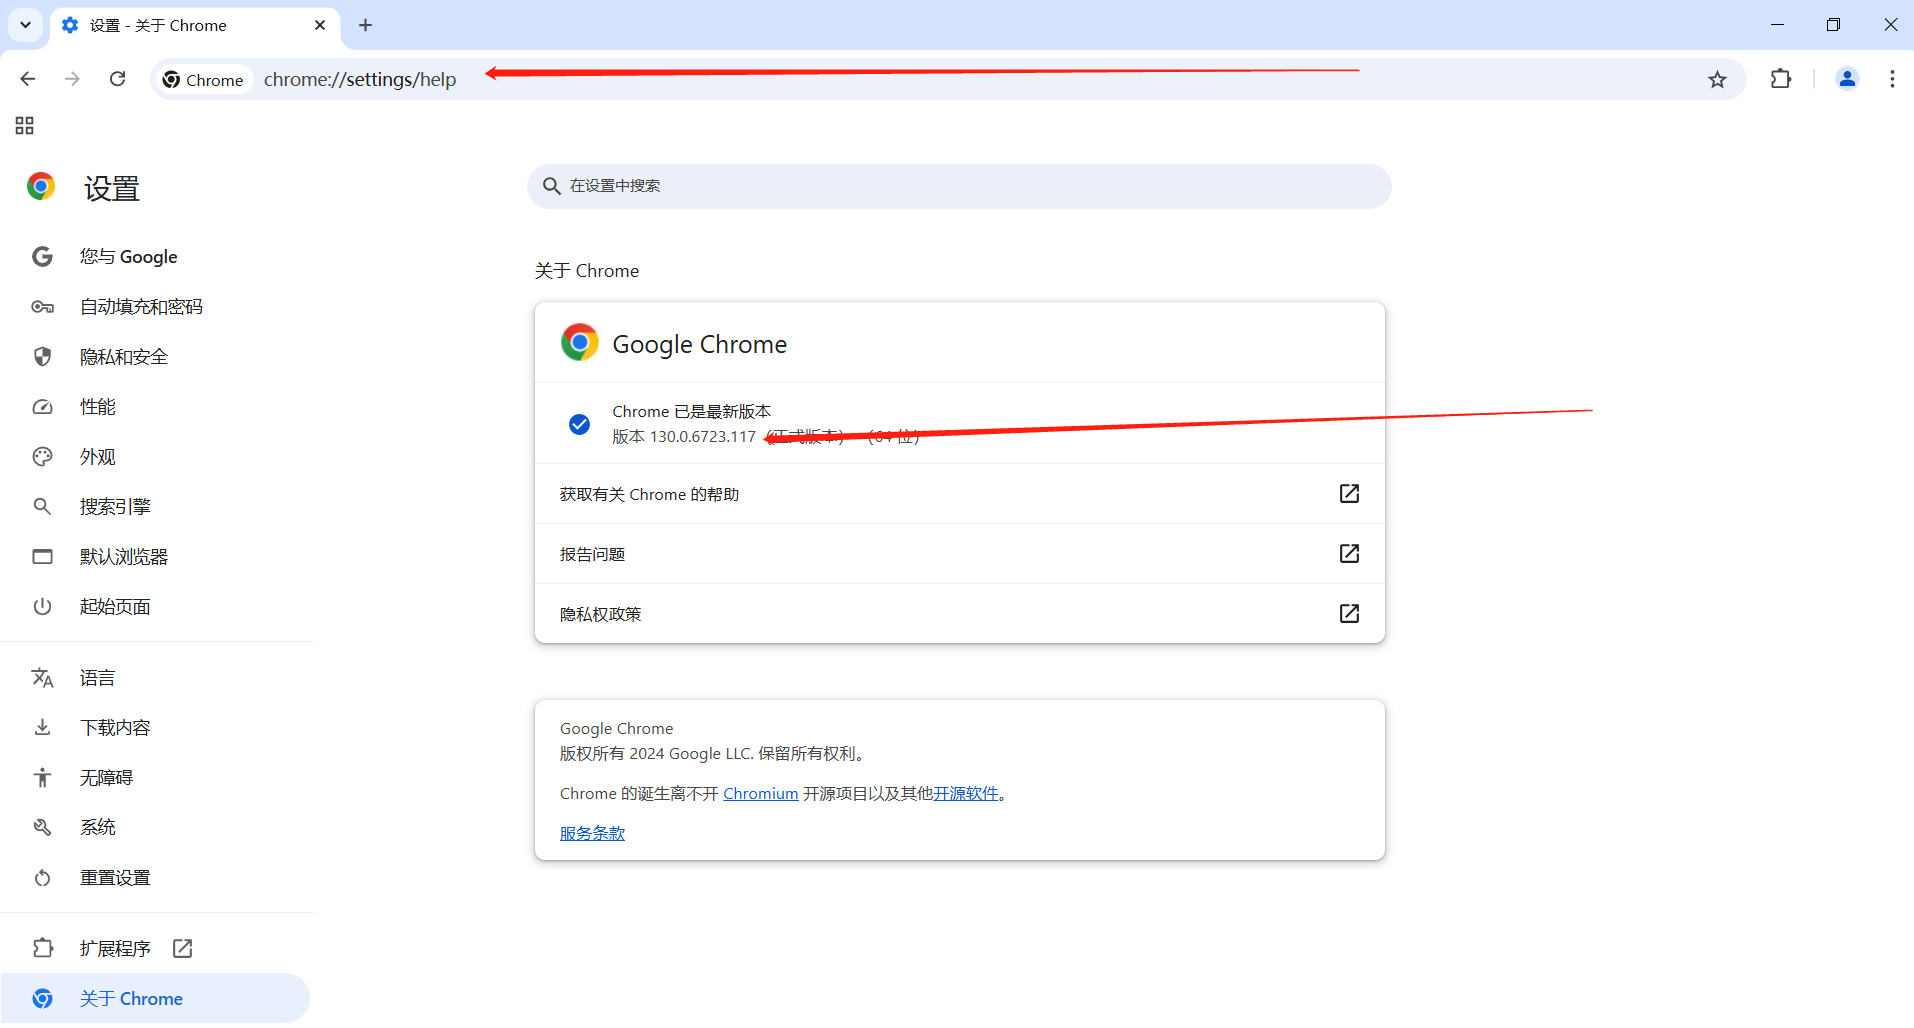
Task: Open 无障碍 settings section
Action: click(x=156, y=778)
